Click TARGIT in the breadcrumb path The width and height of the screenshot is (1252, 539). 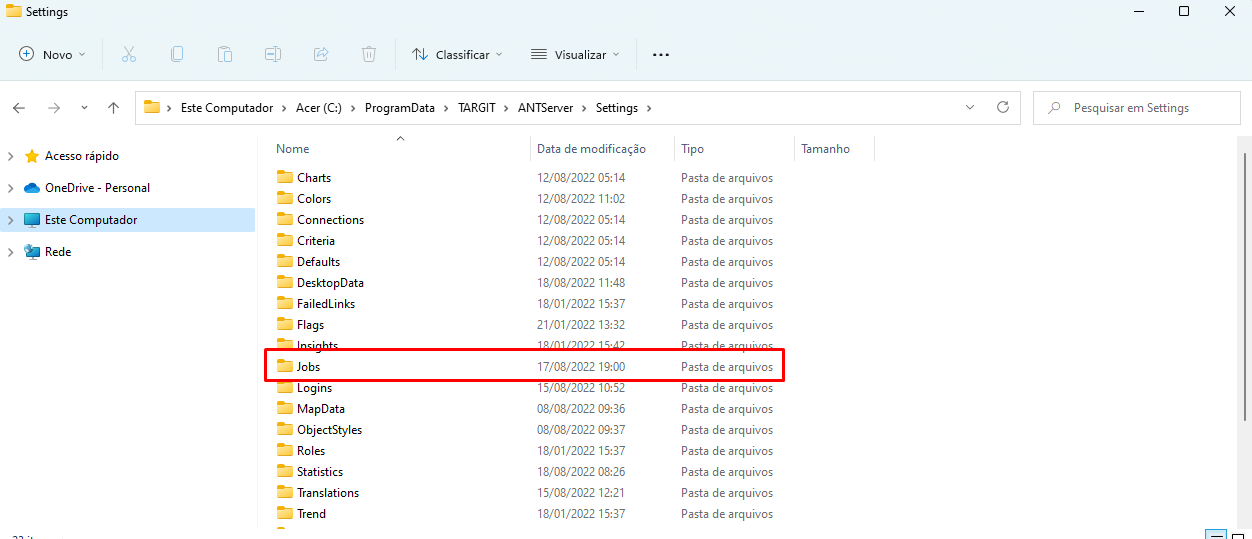point(476,108)
